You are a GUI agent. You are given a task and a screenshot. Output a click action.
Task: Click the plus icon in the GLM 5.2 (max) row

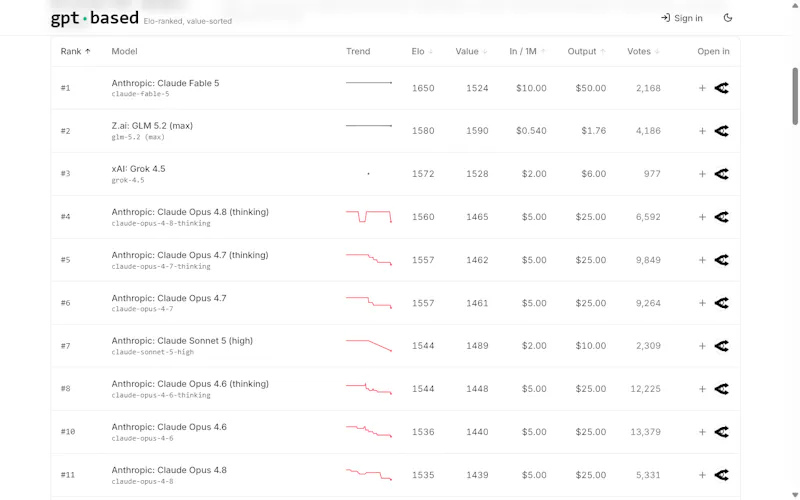click(x=702, y=131)
